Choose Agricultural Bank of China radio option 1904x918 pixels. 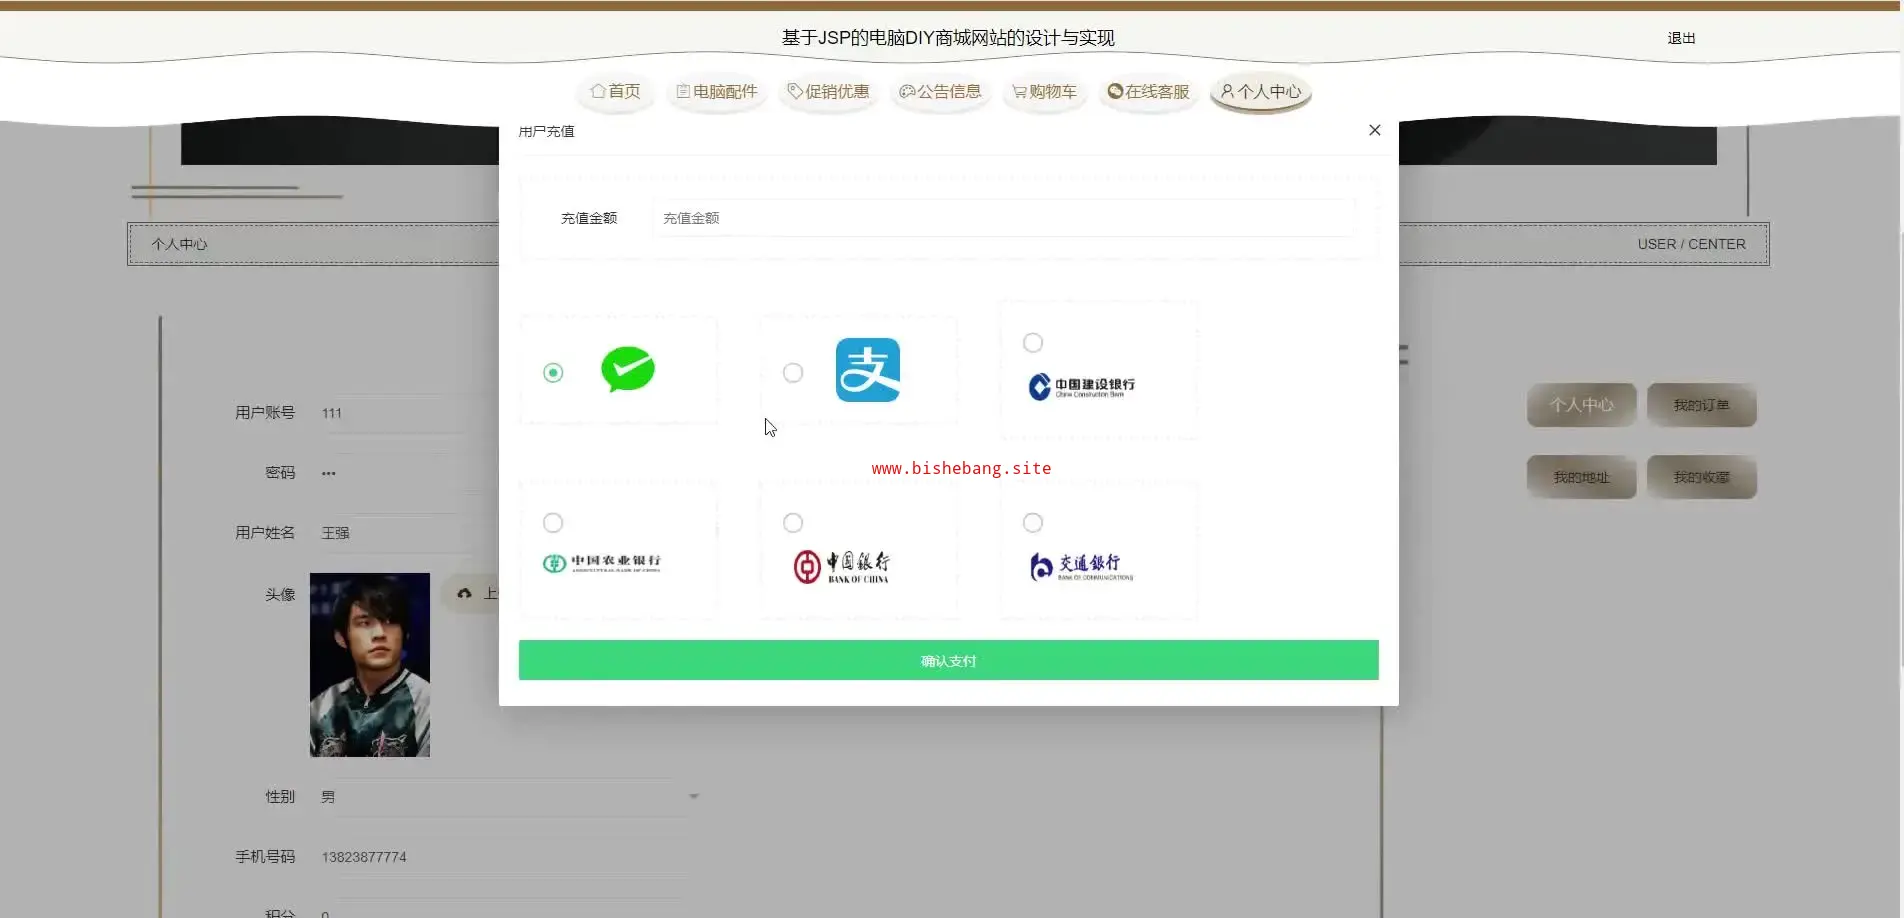pos(553,523)
